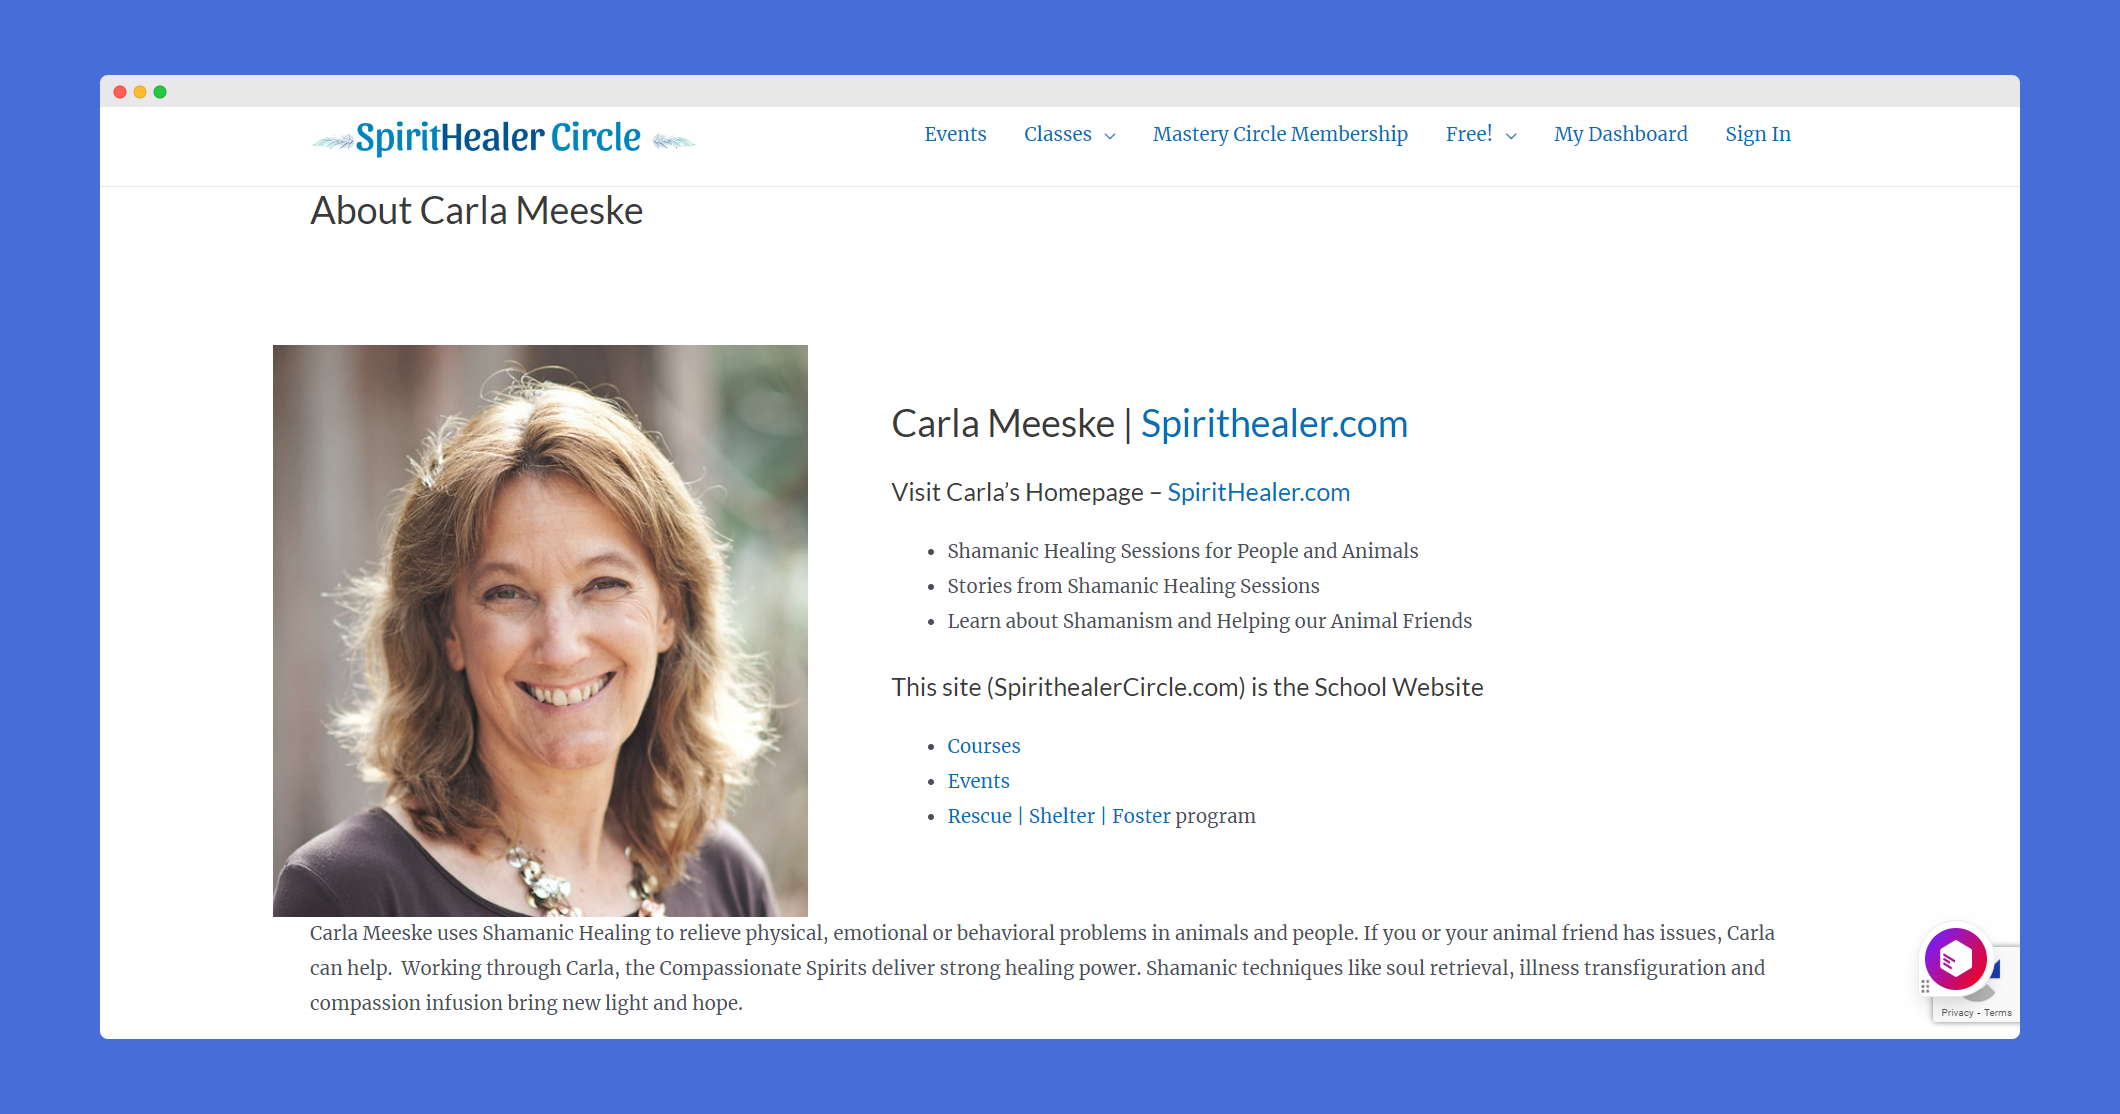The image size is (2120, 1114).
Task: Follow the Shelter program link
Action: coord(1061,816)
